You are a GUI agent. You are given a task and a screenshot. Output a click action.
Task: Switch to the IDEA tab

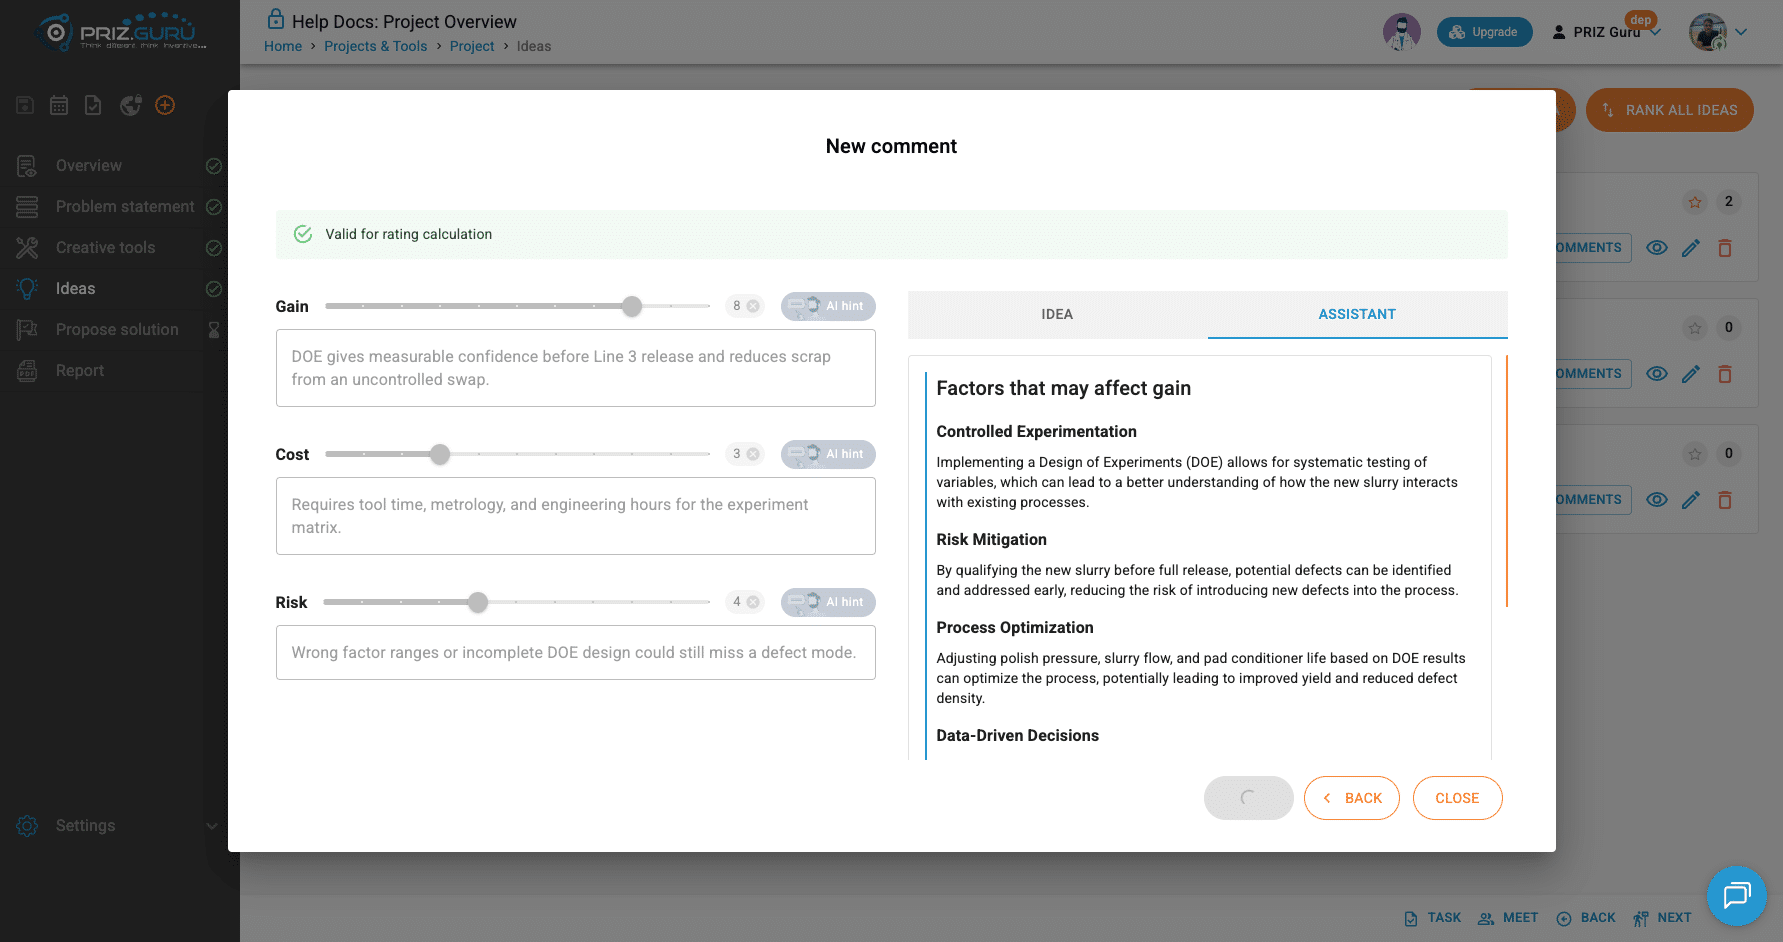click(1057, 314)
